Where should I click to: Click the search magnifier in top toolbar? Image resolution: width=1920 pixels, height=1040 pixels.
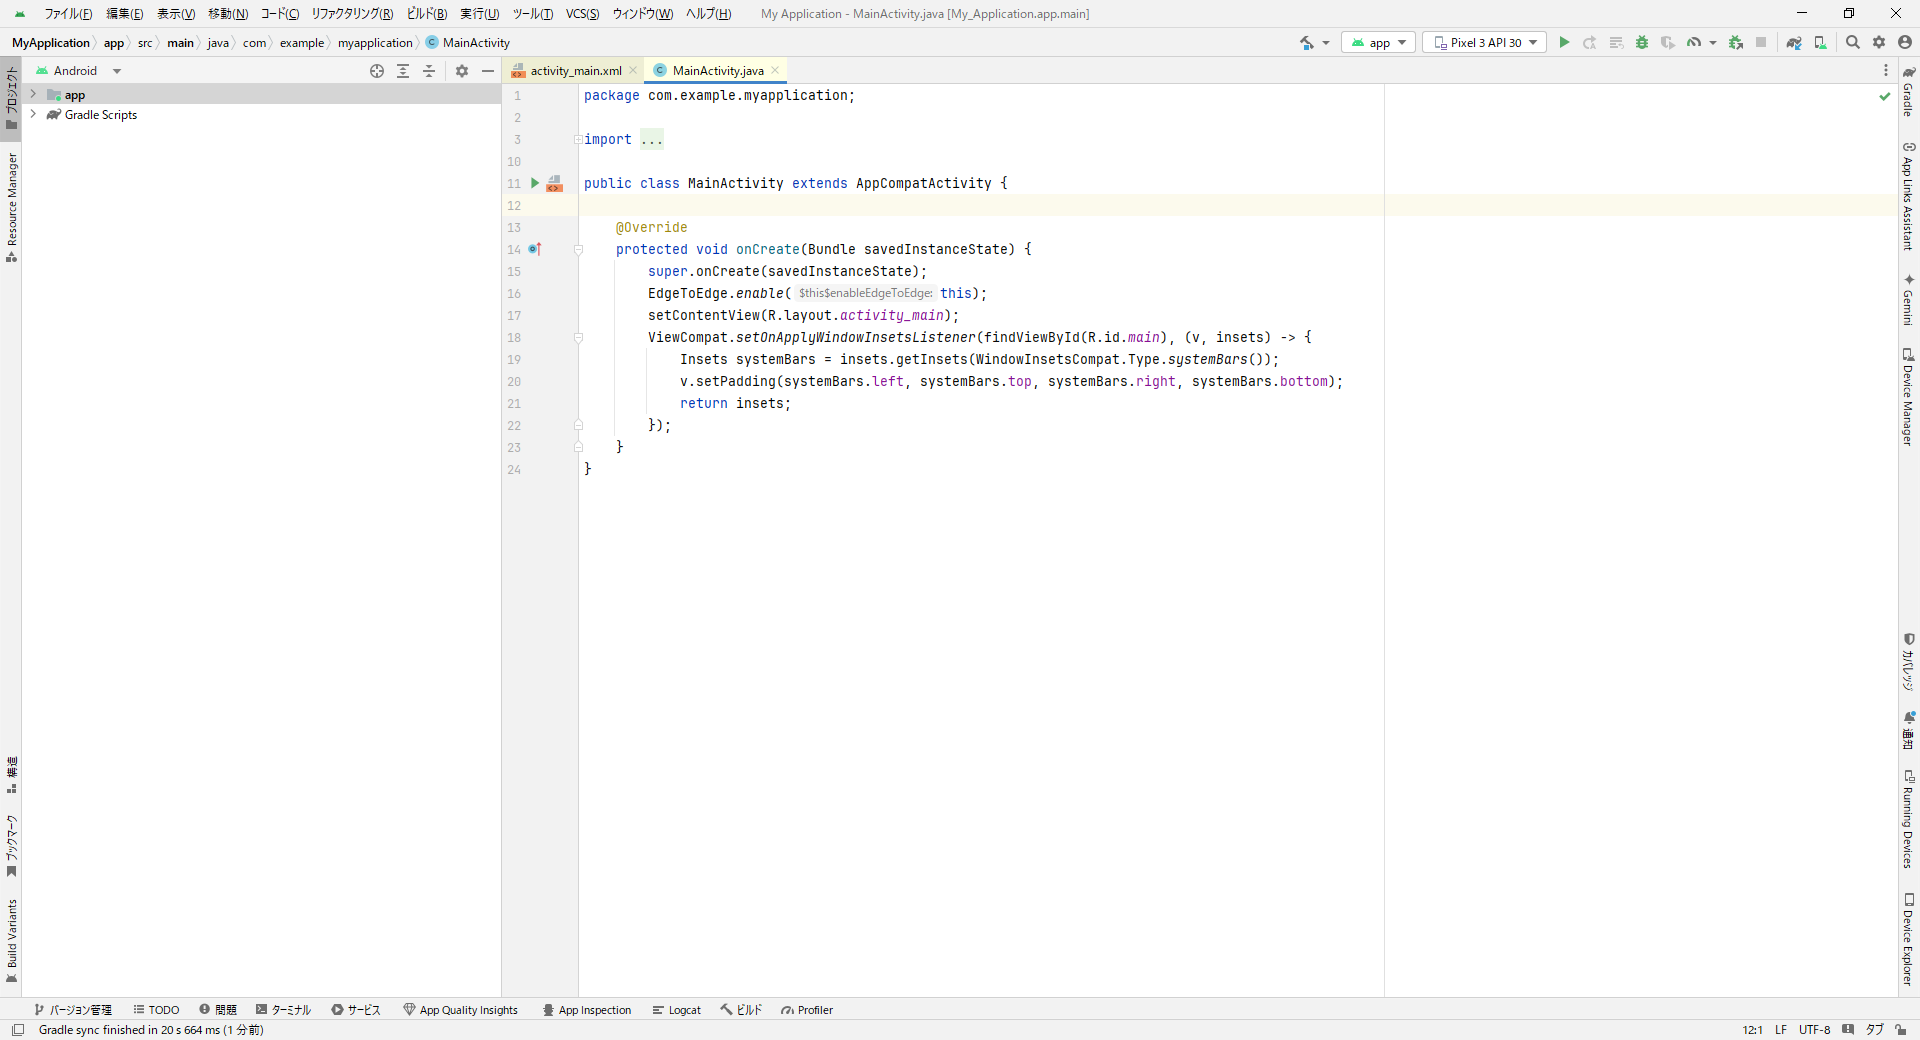(x=1853, y=43)
